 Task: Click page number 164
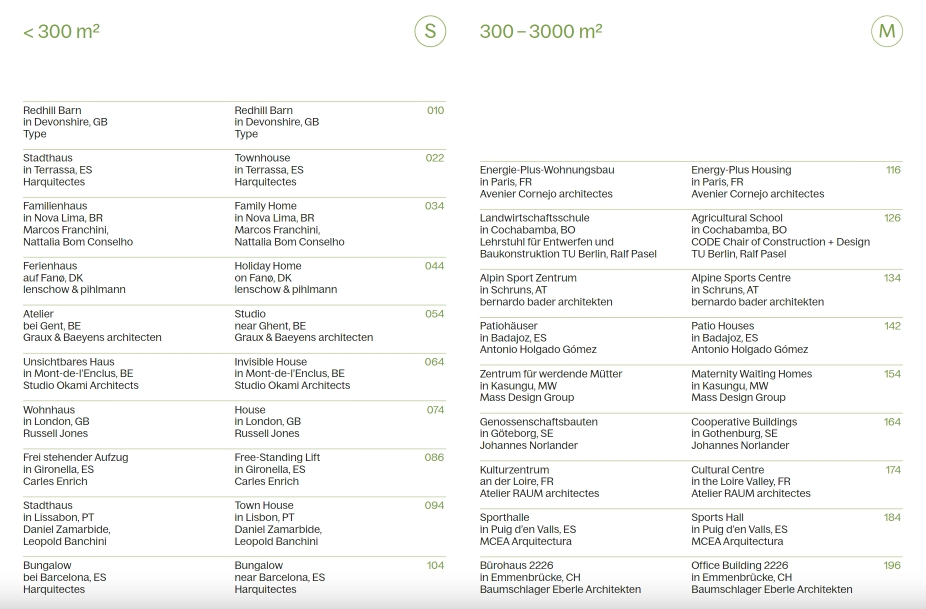pos(892,422)
